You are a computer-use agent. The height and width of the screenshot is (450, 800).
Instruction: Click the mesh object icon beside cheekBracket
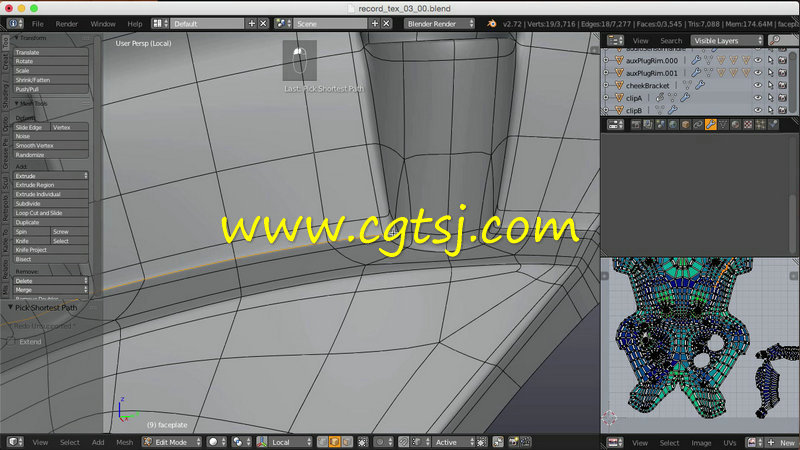[x=619, y=85]
